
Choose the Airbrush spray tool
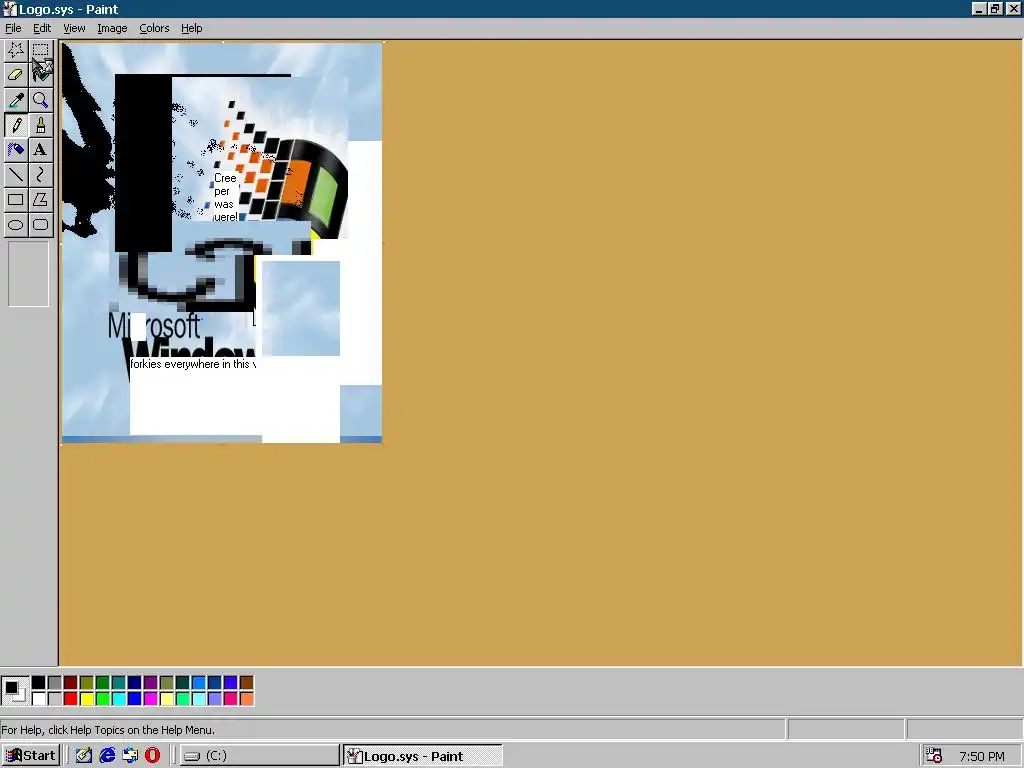[16, 150]
